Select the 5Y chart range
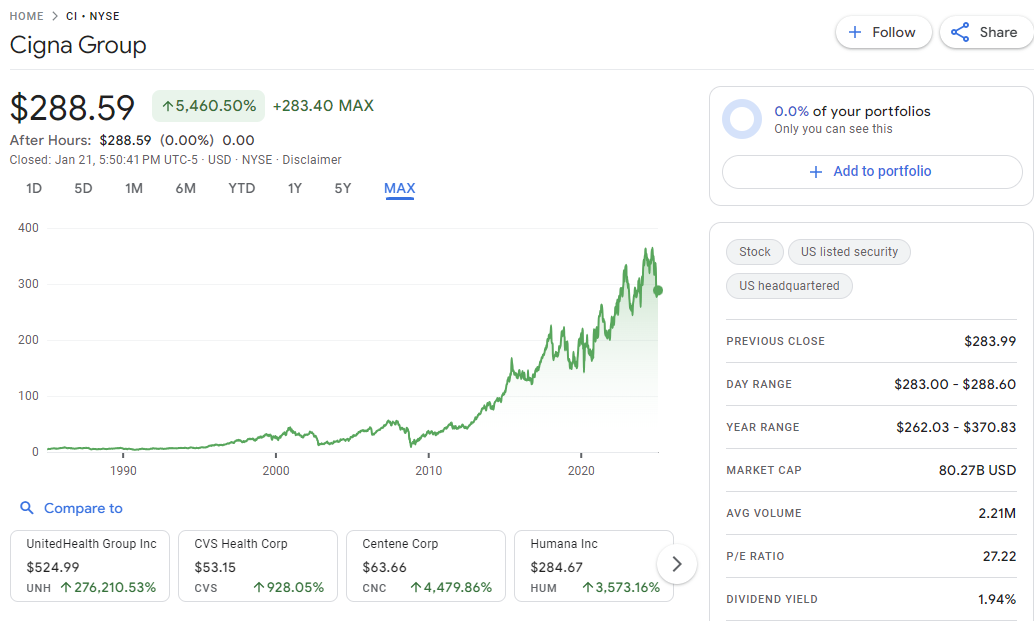 343,189
